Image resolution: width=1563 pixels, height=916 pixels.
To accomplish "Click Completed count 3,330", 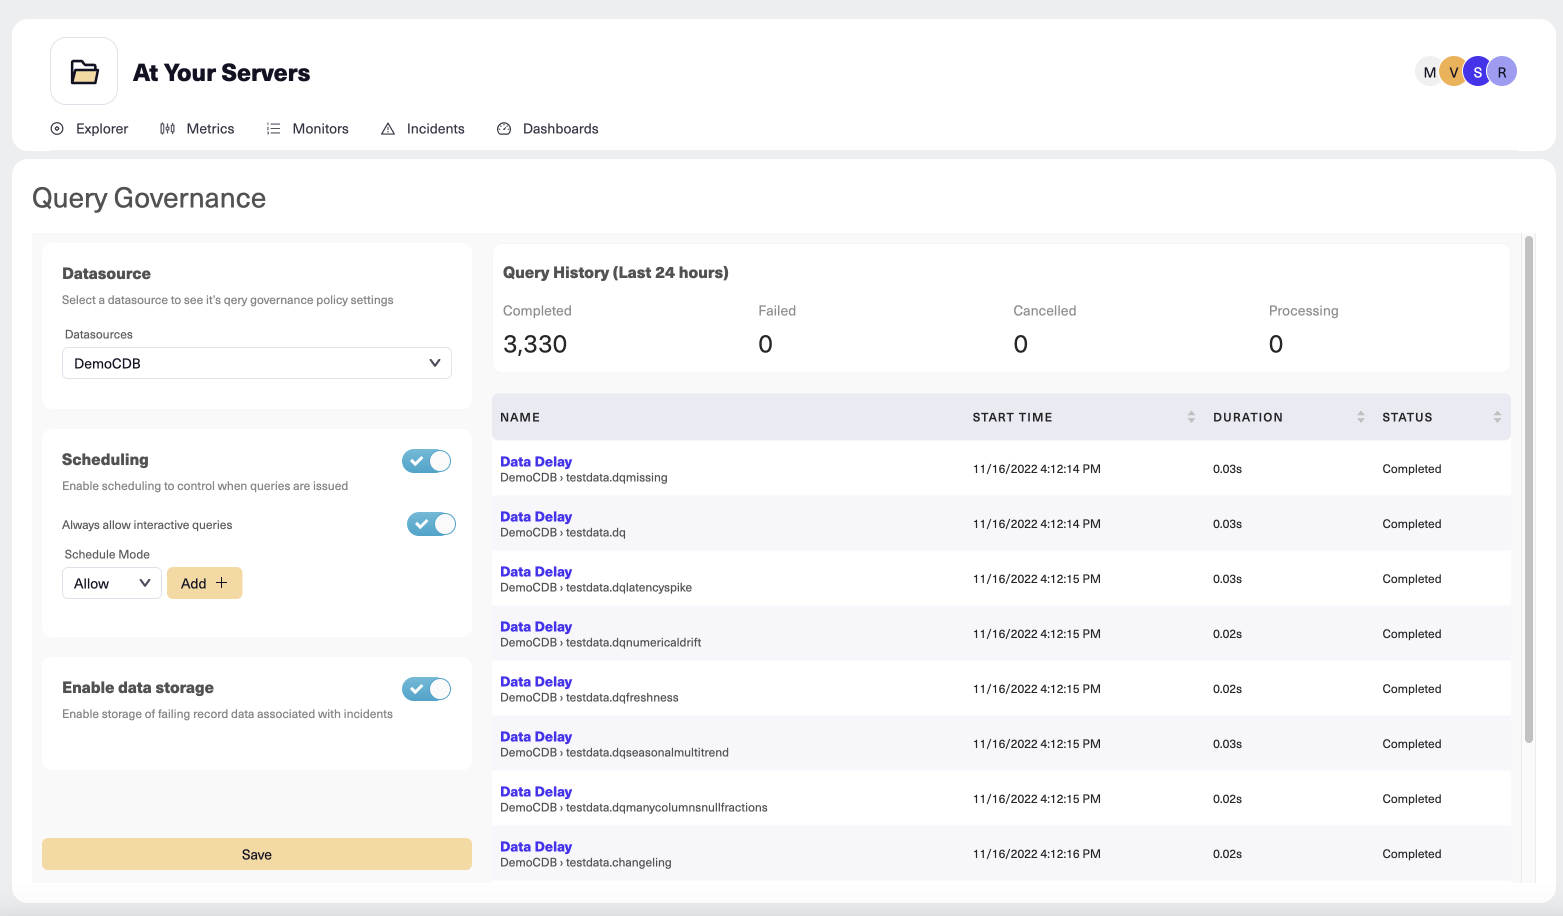I will click(x=535, y=344).
